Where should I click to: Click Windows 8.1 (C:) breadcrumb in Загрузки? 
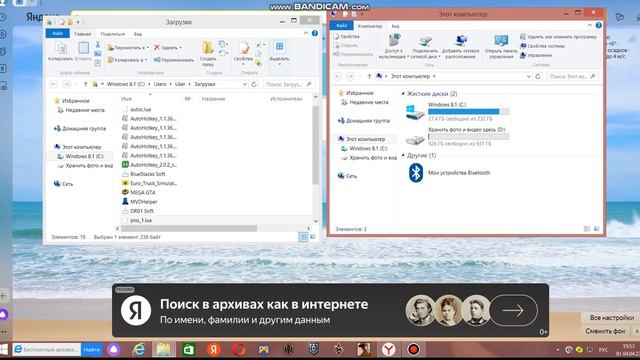tap(126, 84)
